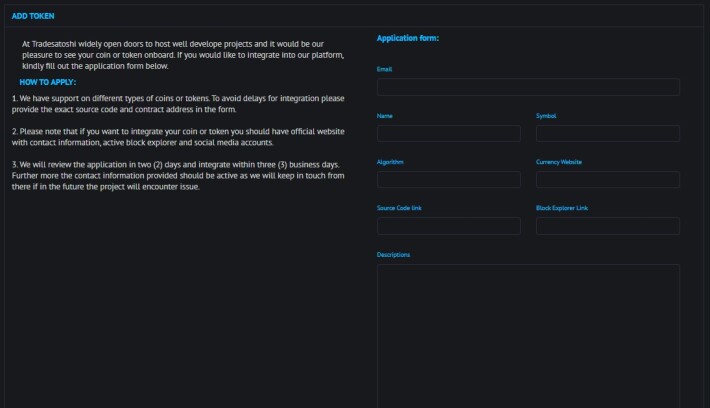This screenshot has height=408, width=710.
Task: Click the Application form heading
Action: tap(408, 38)
